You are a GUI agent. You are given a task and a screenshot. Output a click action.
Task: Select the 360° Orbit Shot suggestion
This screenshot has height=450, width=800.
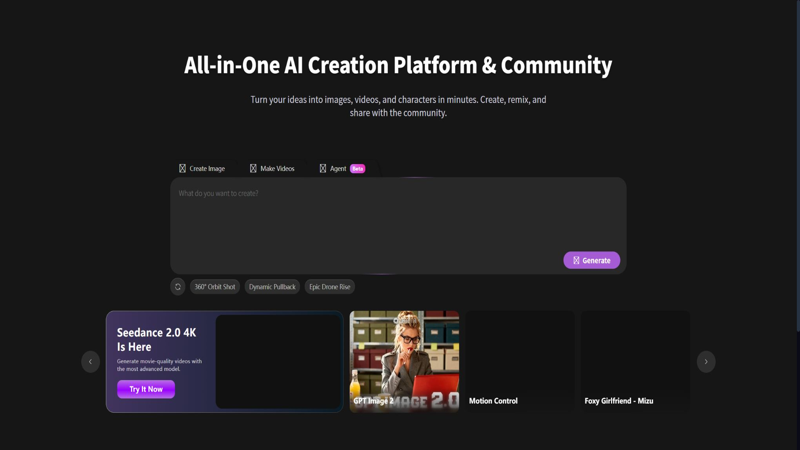(x=215, y=287)
